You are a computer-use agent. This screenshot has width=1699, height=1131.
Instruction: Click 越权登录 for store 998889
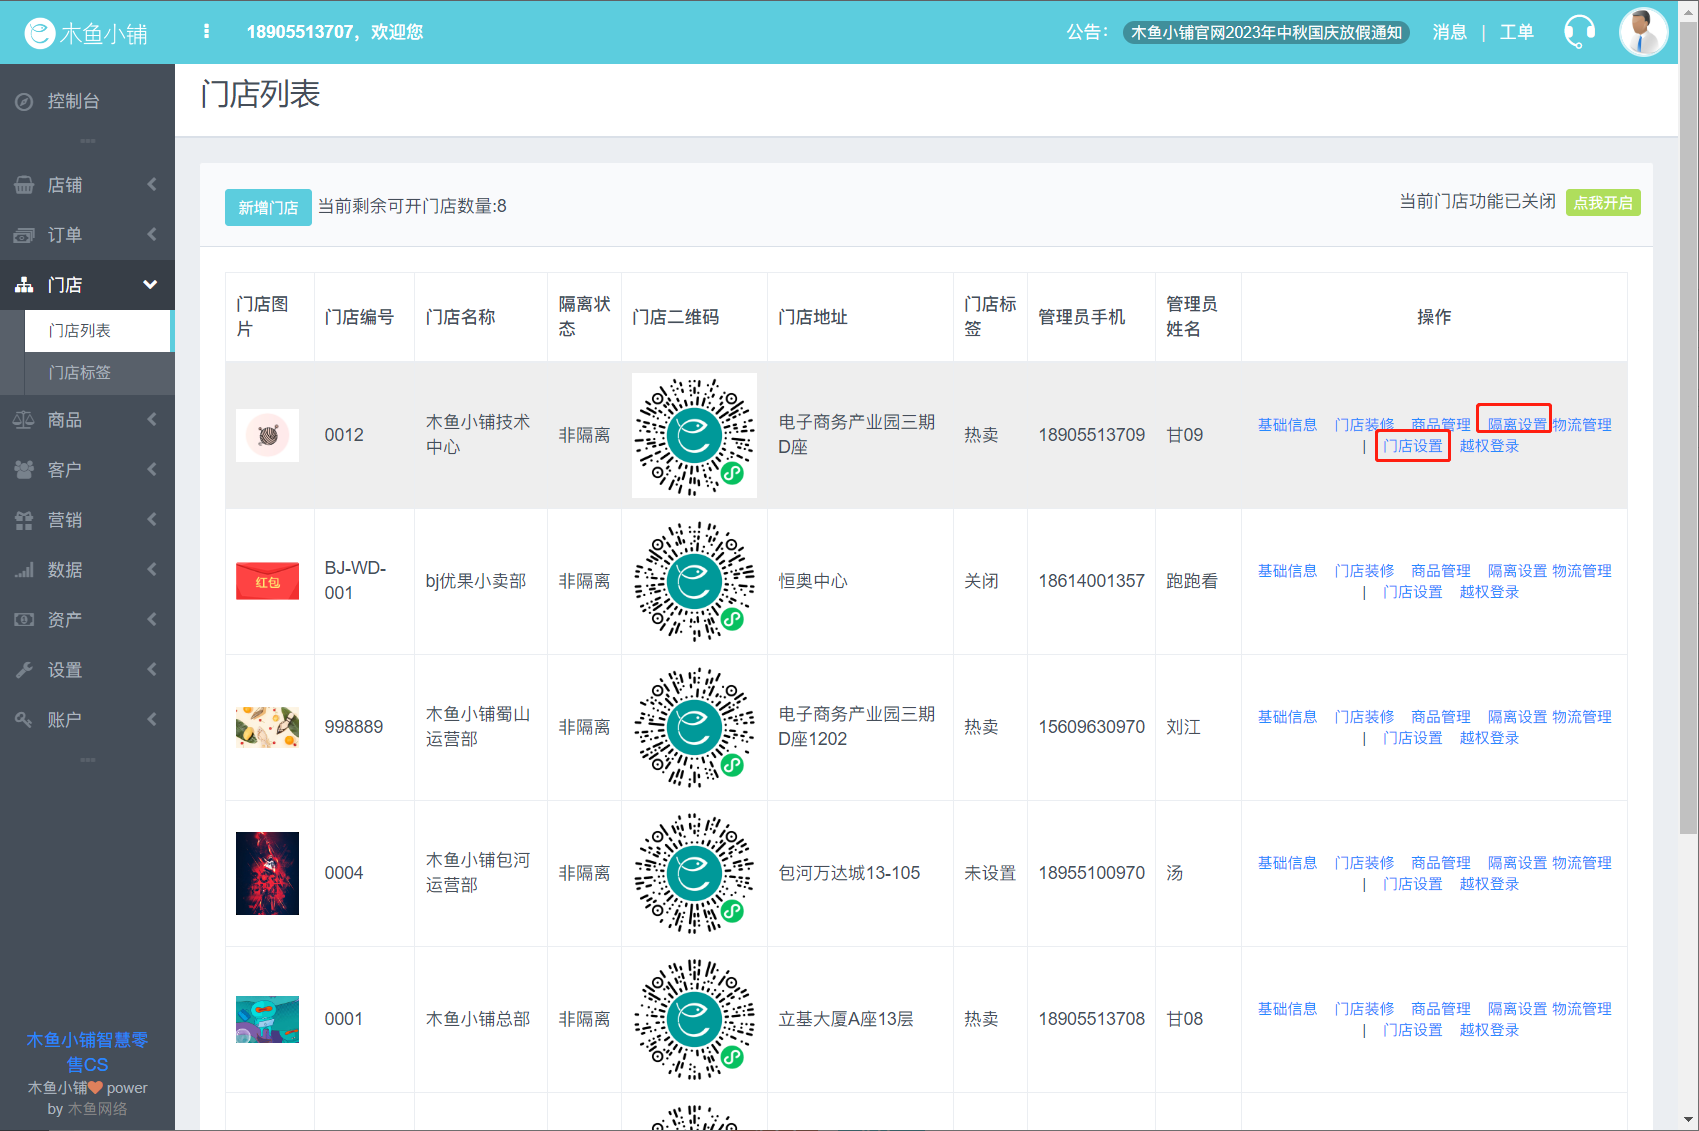tap(1489, 738)
